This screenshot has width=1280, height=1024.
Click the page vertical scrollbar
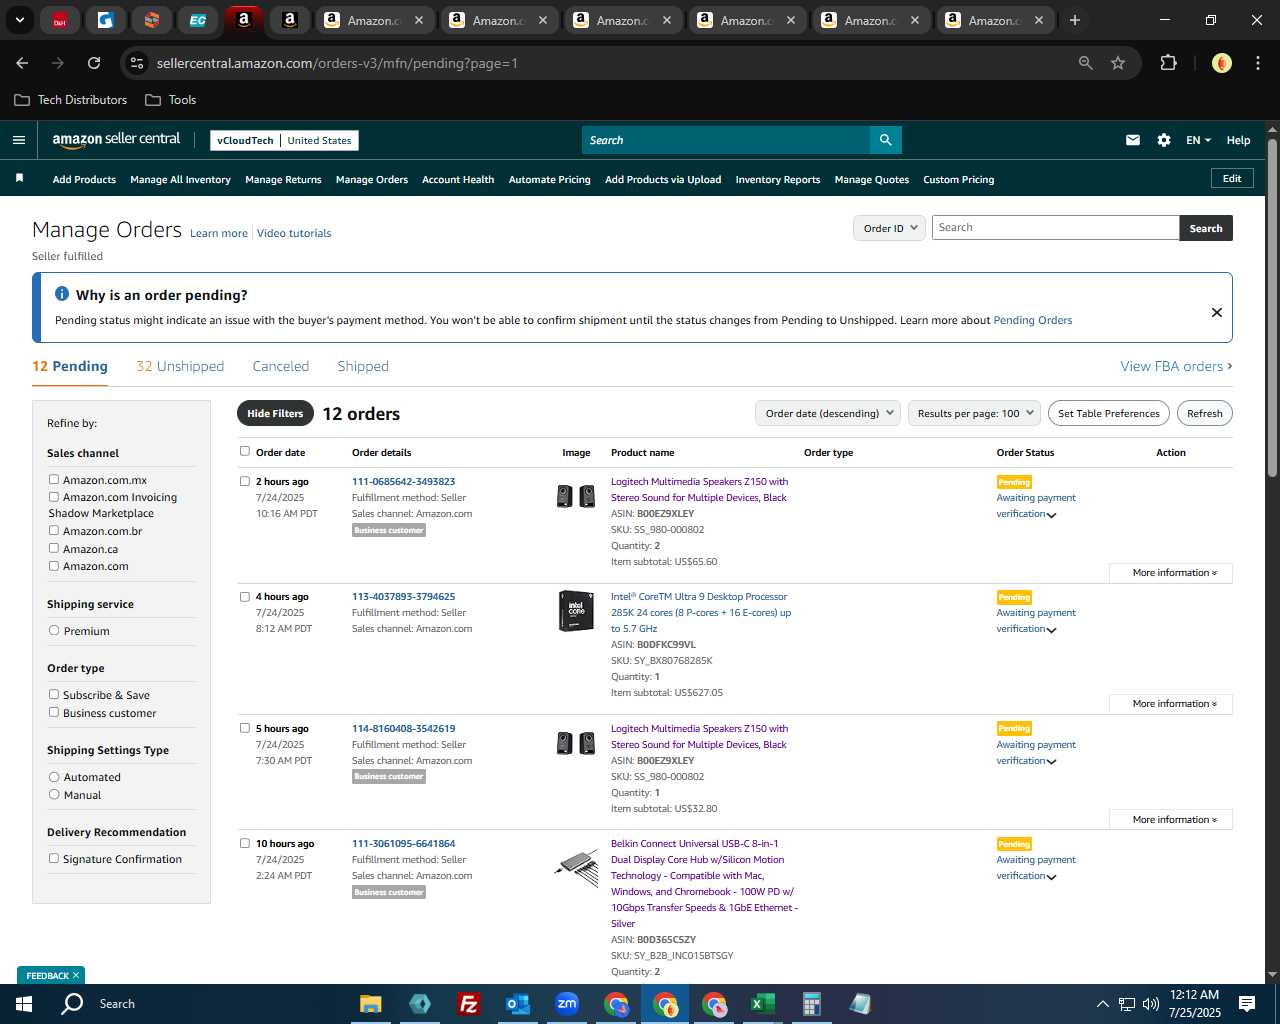(1272, 309)
